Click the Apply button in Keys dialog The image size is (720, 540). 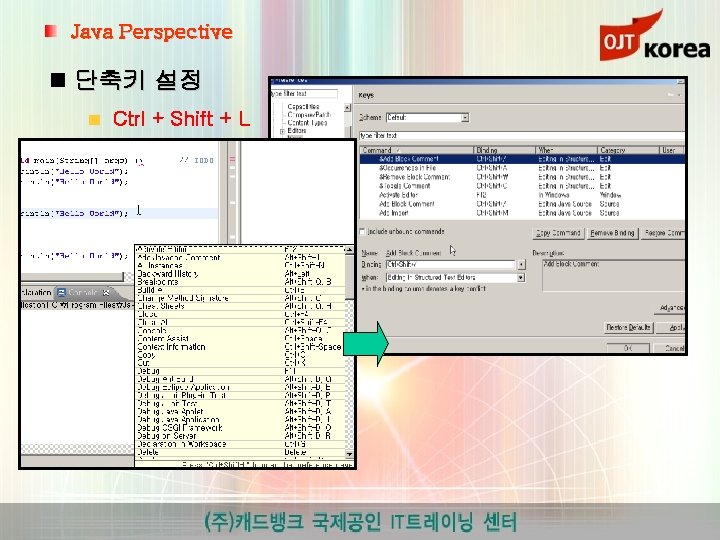click(x=671, y=327)
